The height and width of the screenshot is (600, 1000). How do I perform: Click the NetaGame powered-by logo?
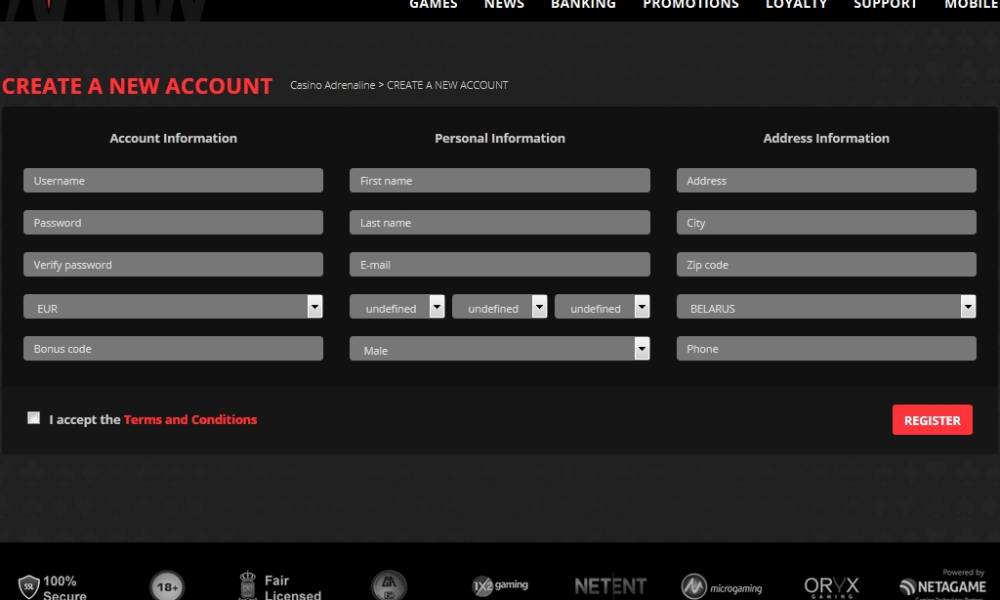point(941,587)
